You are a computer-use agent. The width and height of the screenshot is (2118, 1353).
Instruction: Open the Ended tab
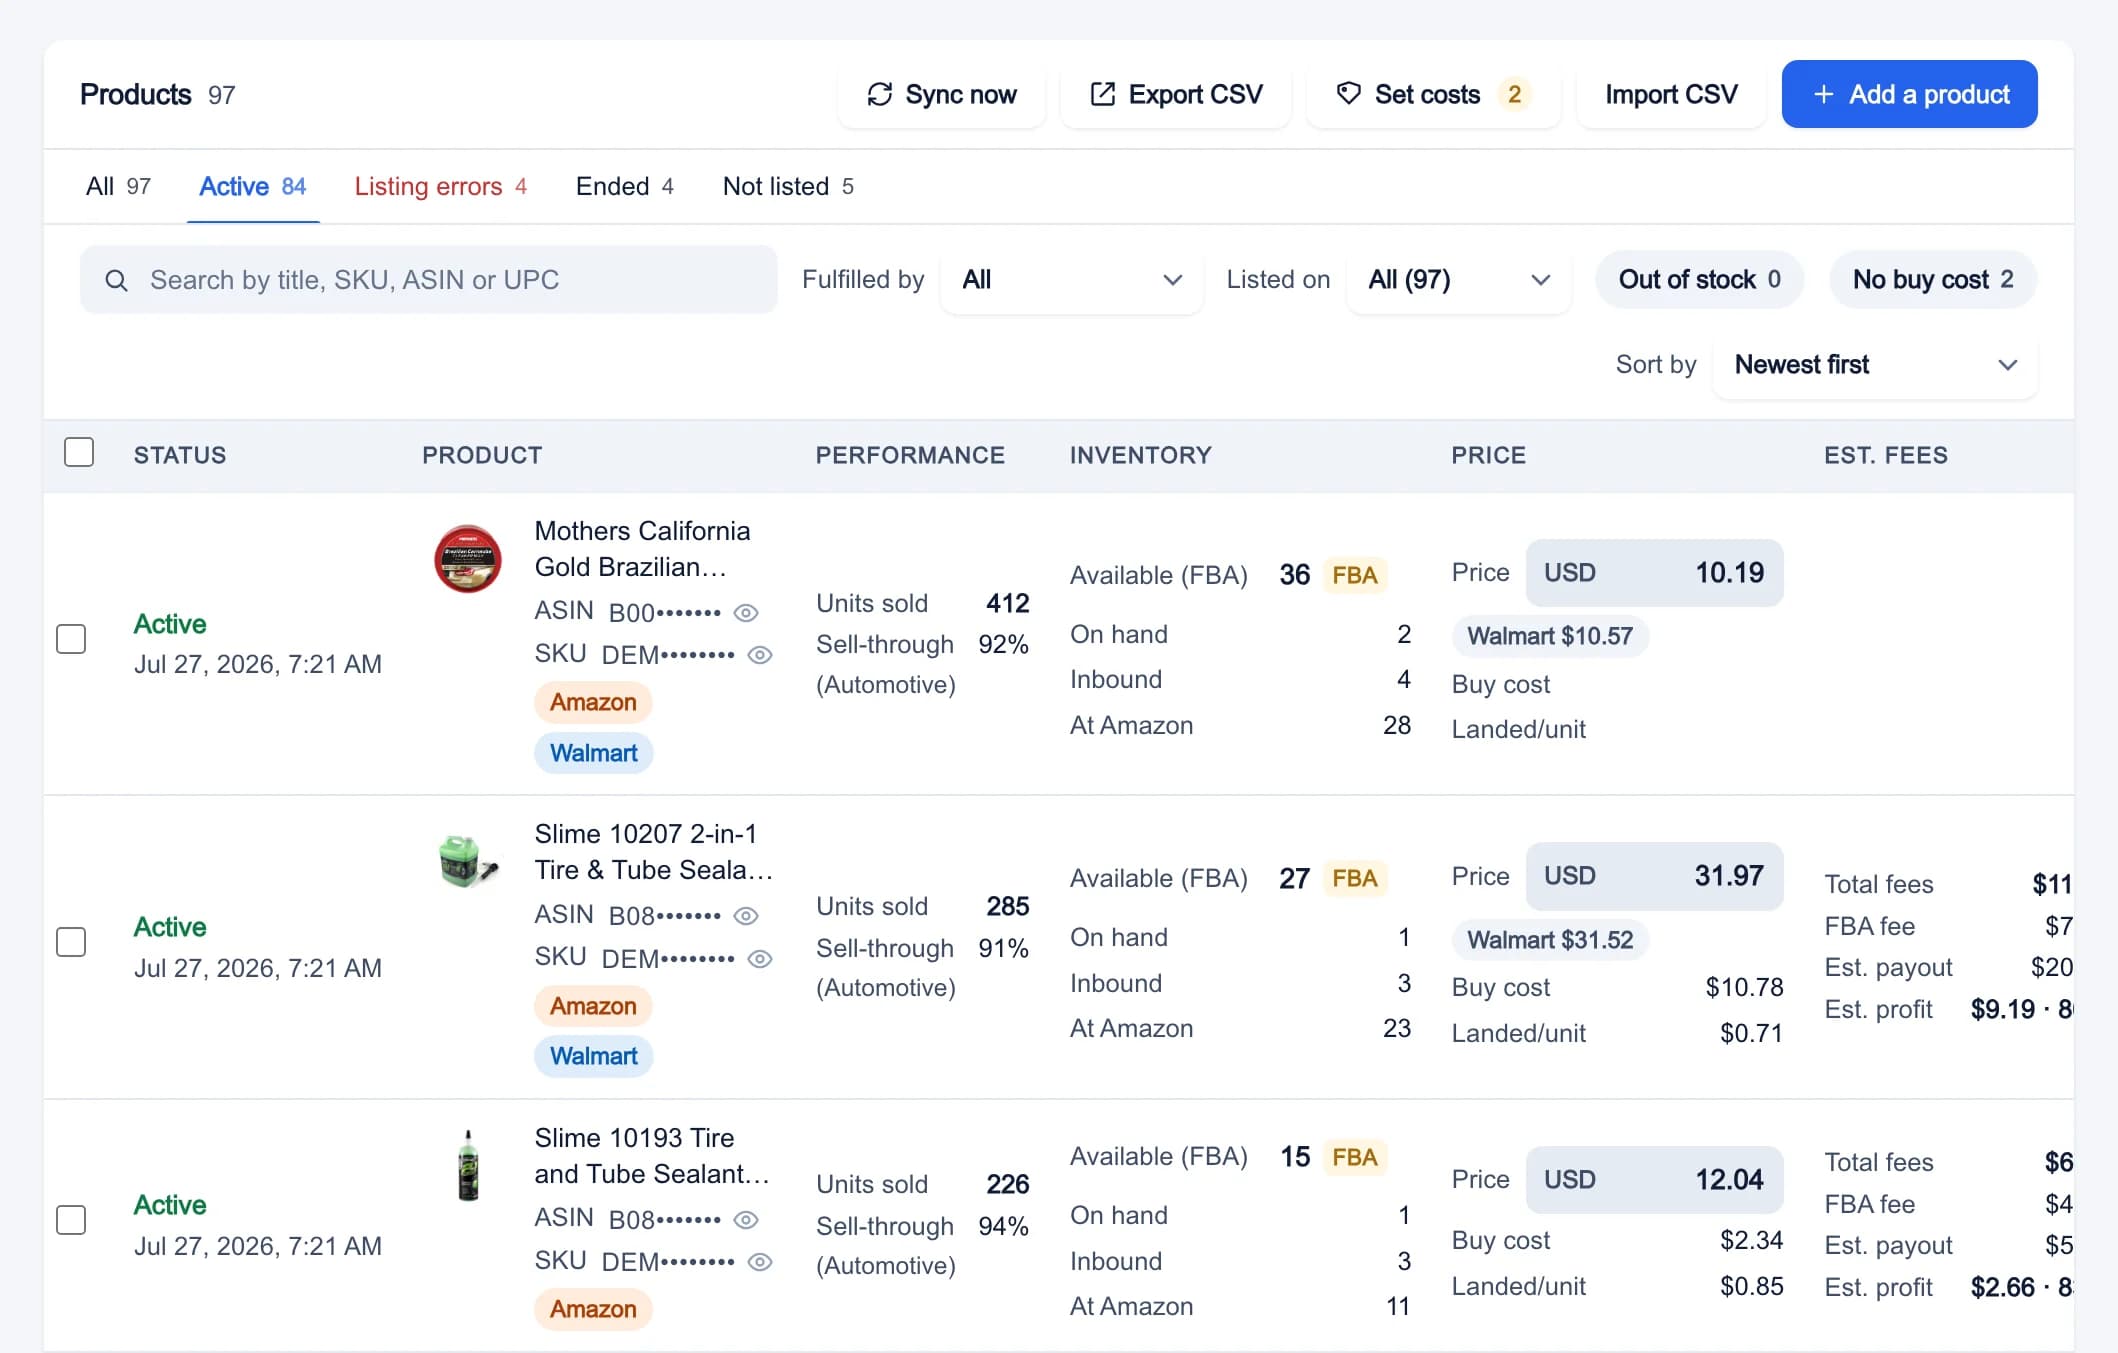[624, 186]
